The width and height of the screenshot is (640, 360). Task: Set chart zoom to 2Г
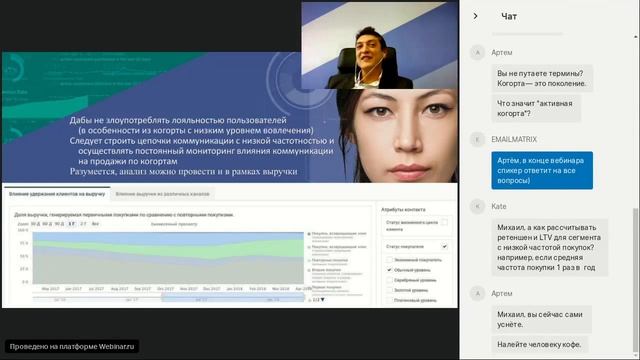[83, 224]
